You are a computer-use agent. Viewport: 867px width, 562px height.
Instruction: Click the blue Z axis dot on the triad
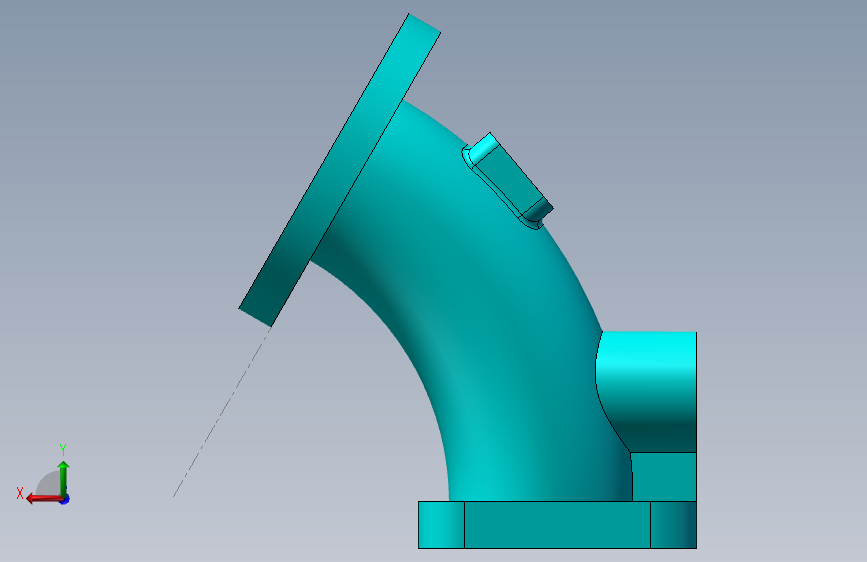click(65, 500)
